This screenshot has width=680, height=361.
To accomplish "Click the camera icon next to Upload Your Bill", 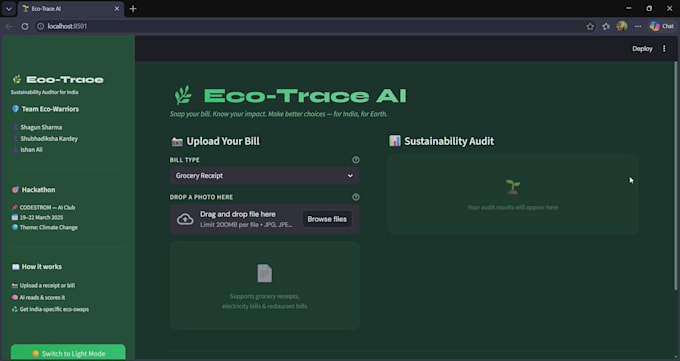I will (x=177, y=141).
